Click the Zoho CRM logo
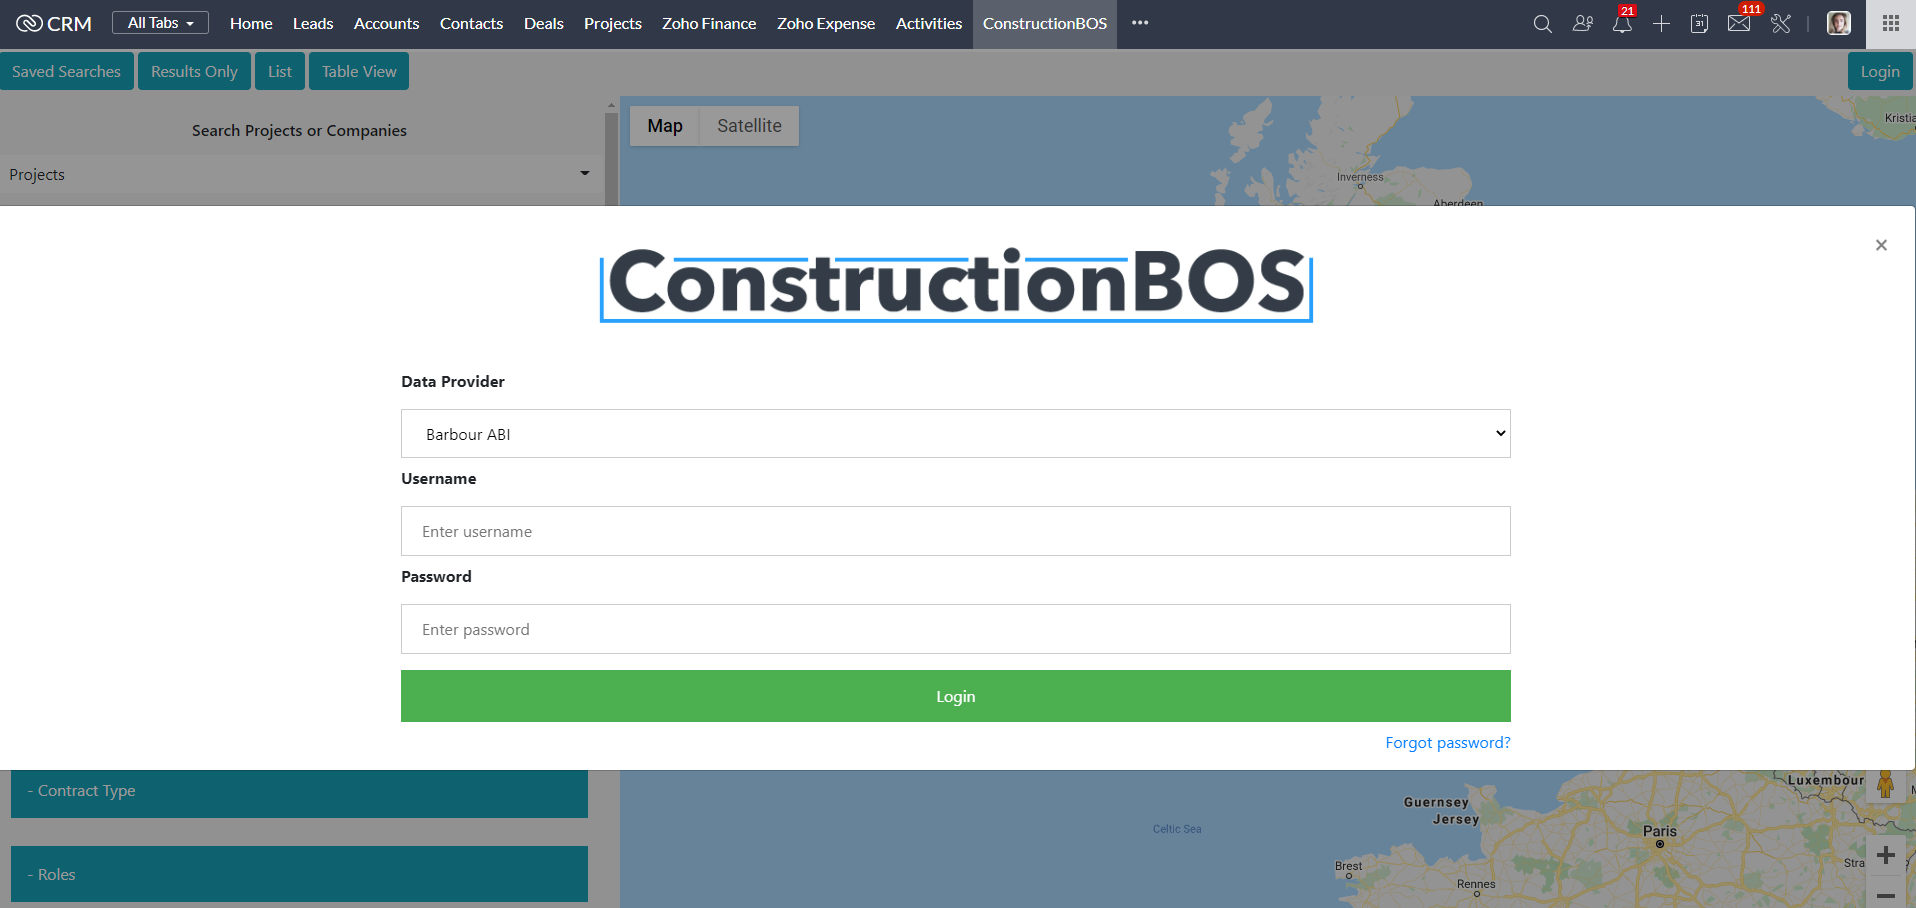 pyautogui.click(x=54, y=23)
